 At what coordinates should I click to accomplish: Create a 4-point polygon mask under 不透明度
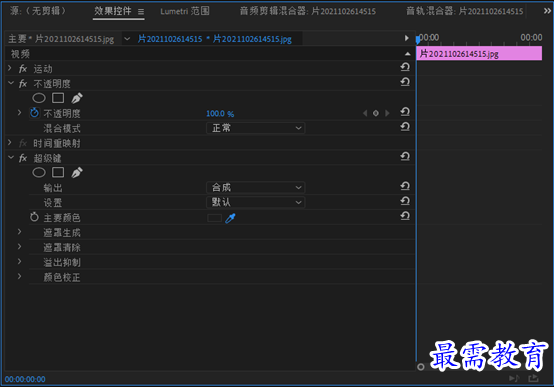[x=58, y=98]
